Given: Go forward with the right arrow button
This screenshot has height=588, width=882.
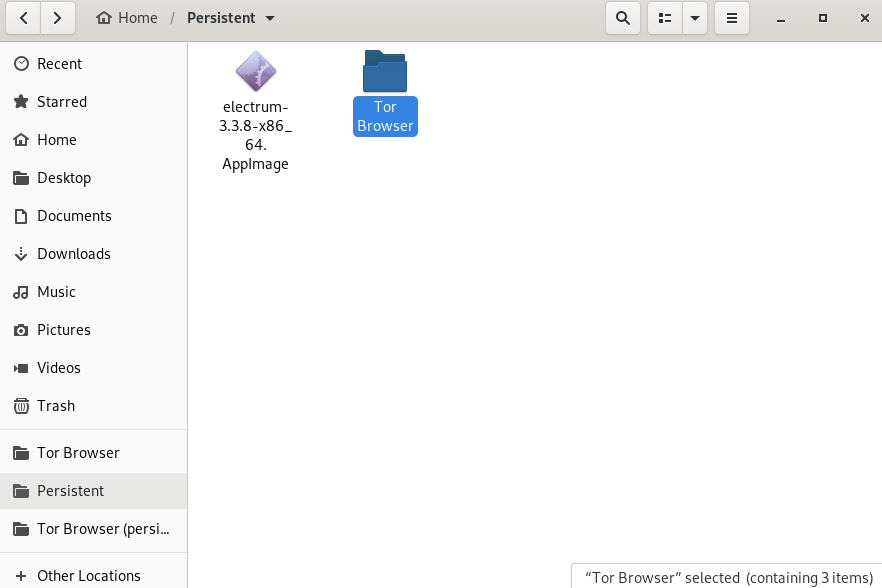Looking at the screenshot, I should pyautogui.click(x=57, y=18).
